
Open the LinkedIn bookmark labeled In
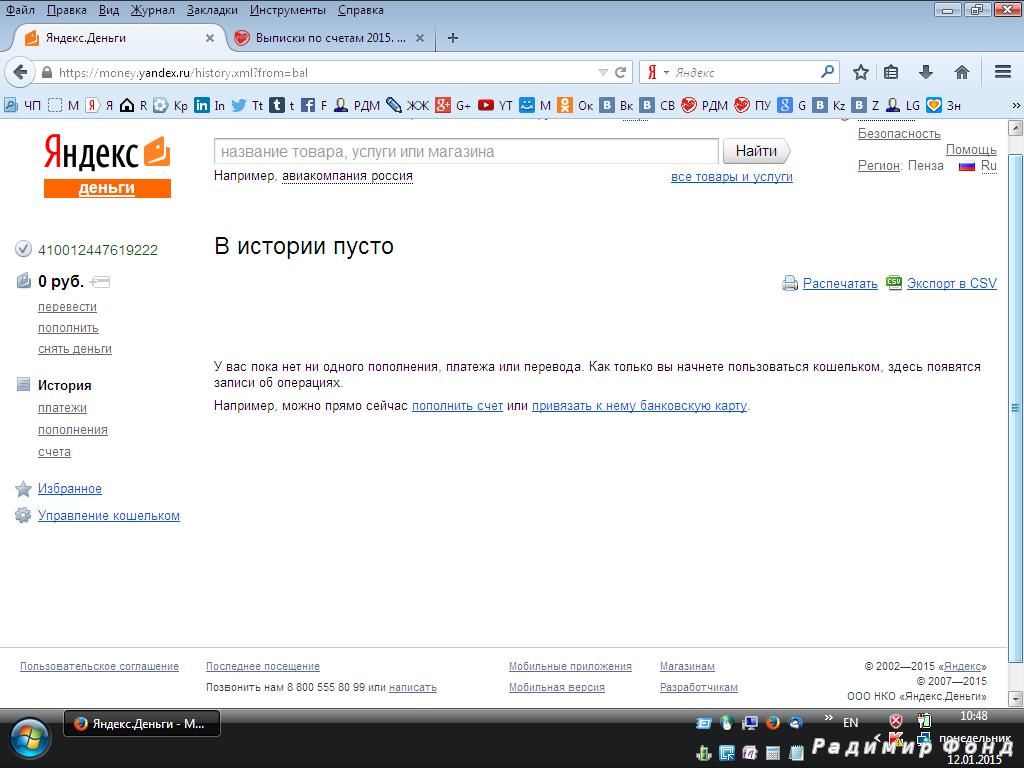tap(209, 105)
